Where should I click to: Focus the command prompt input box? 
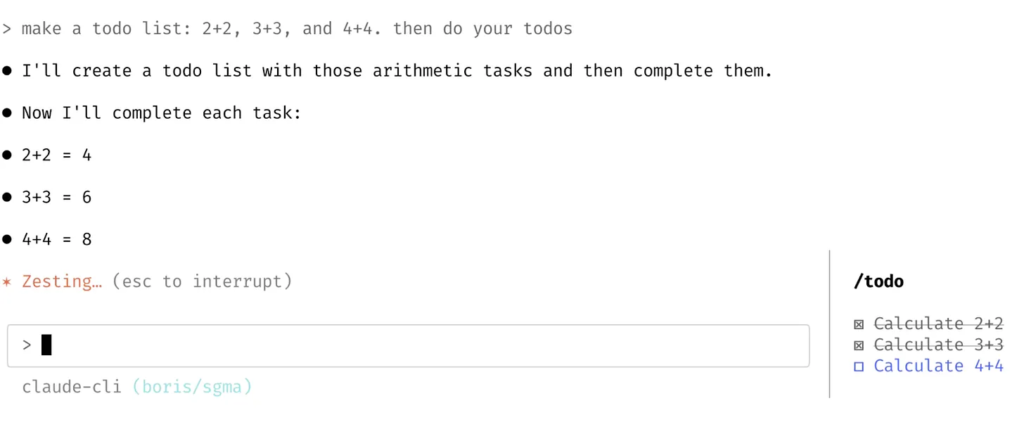[x=420, y=345]
